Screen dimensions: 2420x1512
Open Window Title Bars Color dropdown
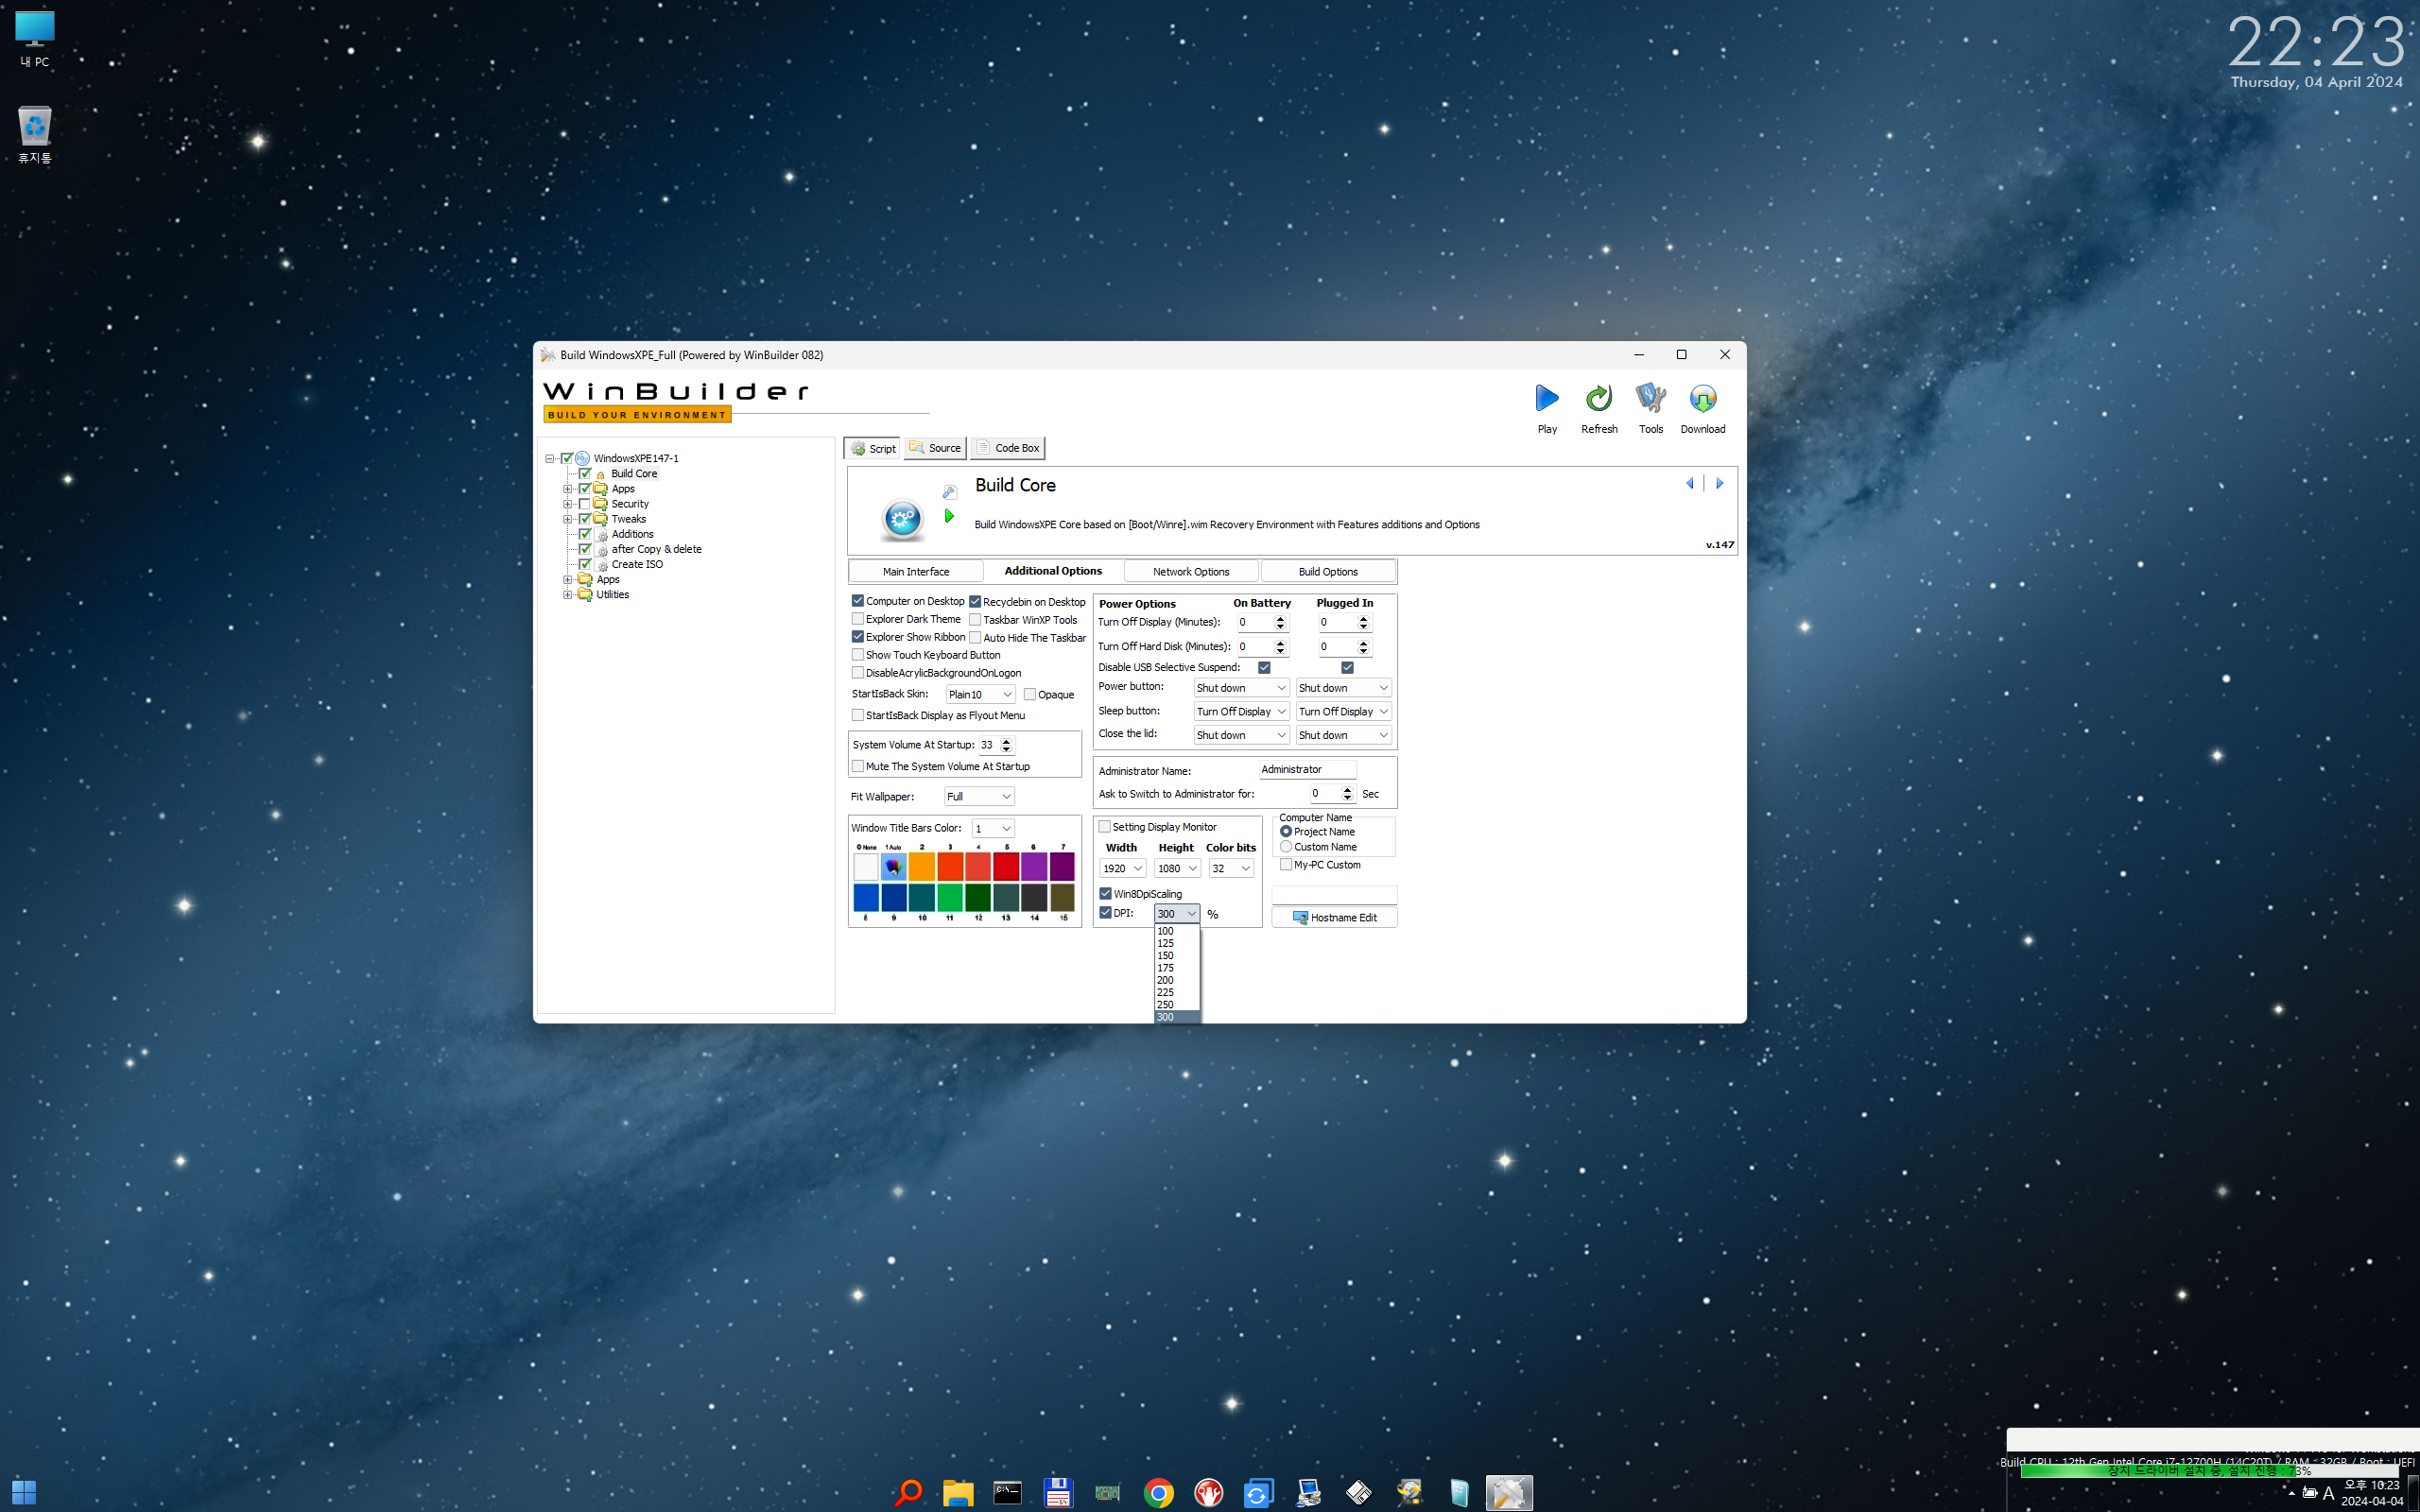(x=993, y=828)
